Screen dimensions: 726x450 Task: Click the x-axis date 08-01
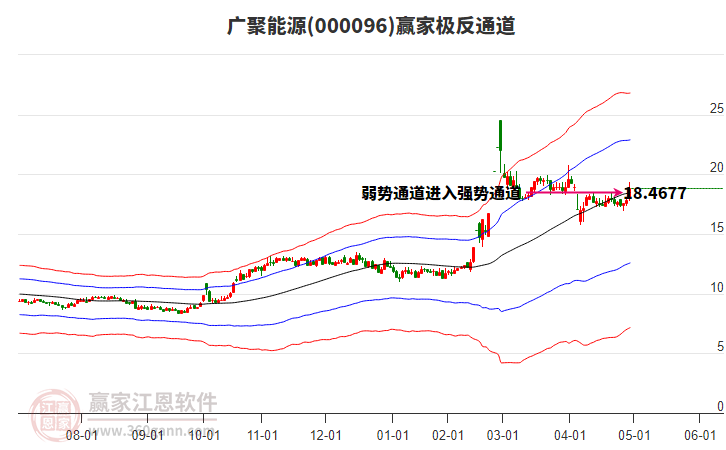coord(81,435)
